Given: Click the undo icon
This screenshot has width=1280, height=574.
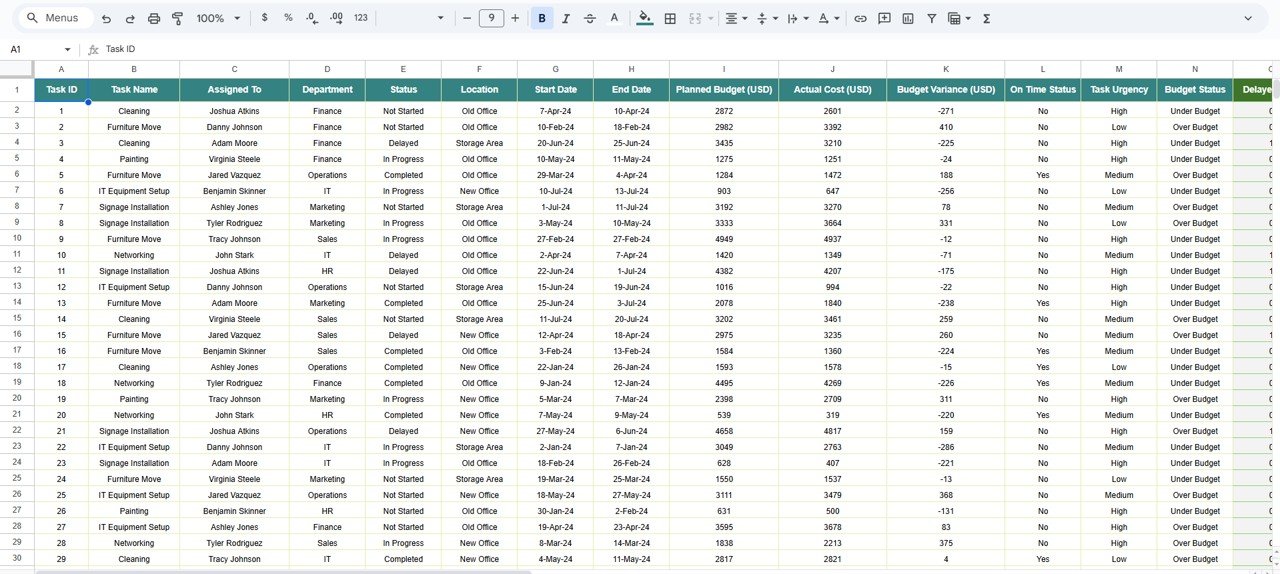Looking at the screenshot, I should point(106,18).
